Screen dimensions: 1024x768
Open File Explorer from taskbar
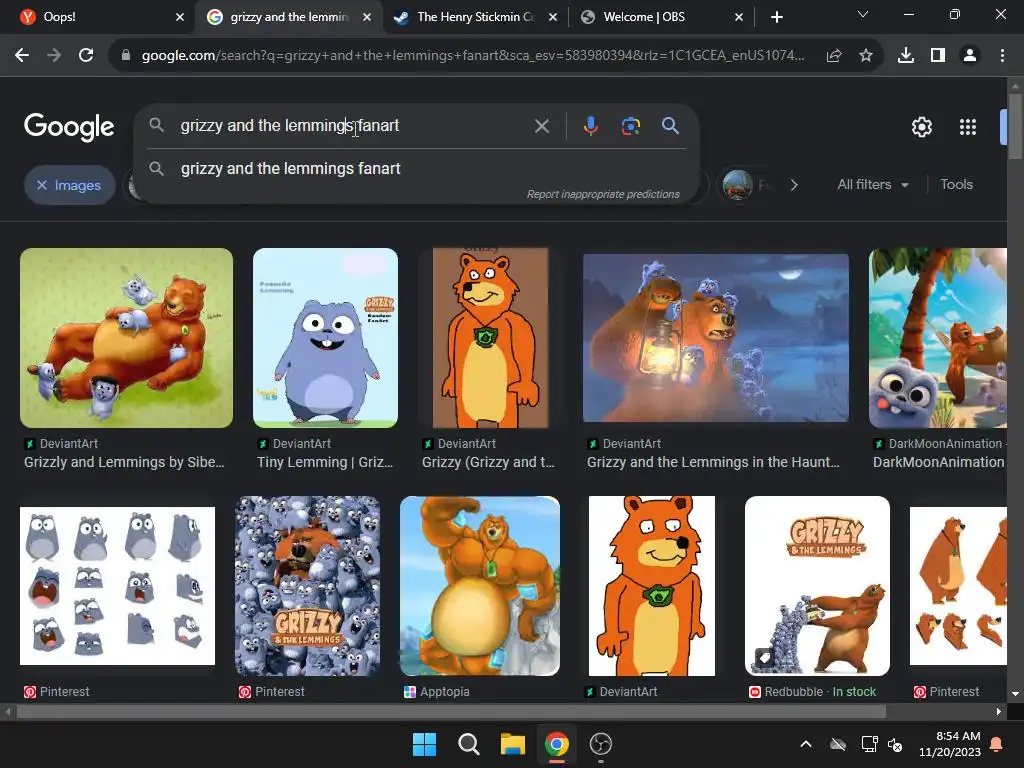(x=513, y=744)
